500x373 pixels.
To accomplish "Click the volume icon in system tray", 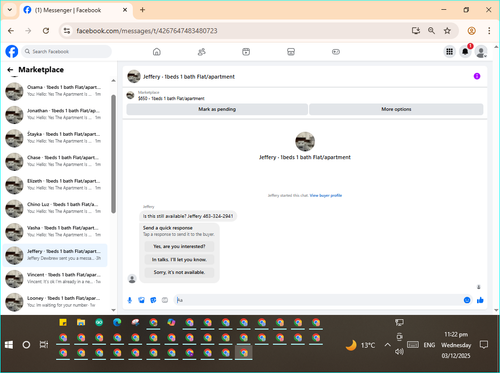I will pyautogui.click(x=399, y=352).
